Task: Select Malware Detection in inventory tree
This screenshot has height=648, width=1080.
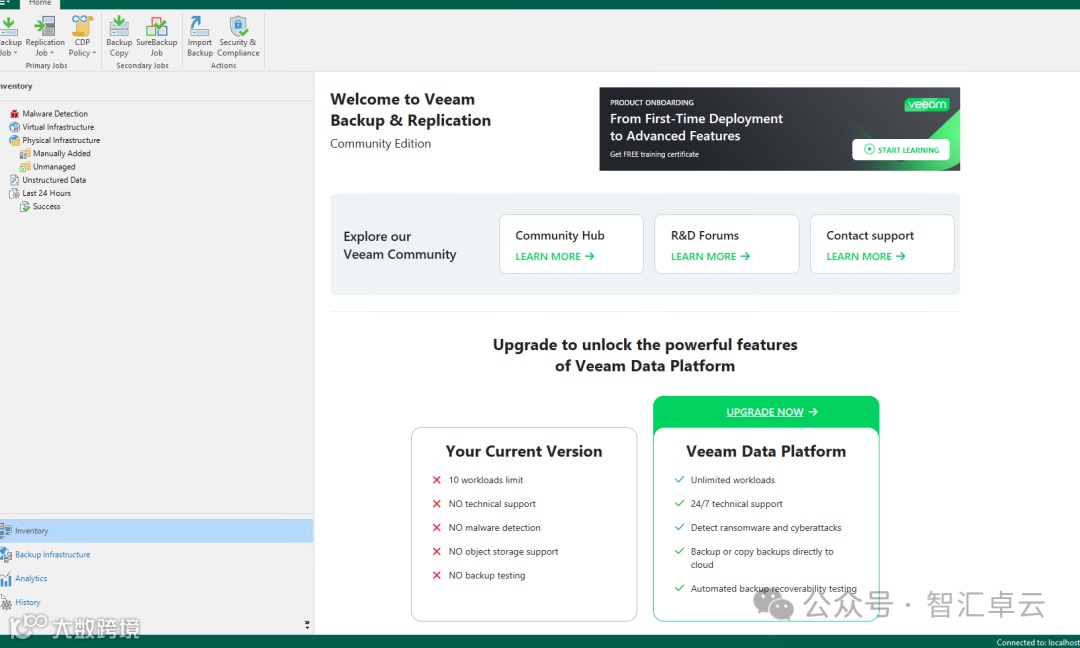Action: pos(55,114)
